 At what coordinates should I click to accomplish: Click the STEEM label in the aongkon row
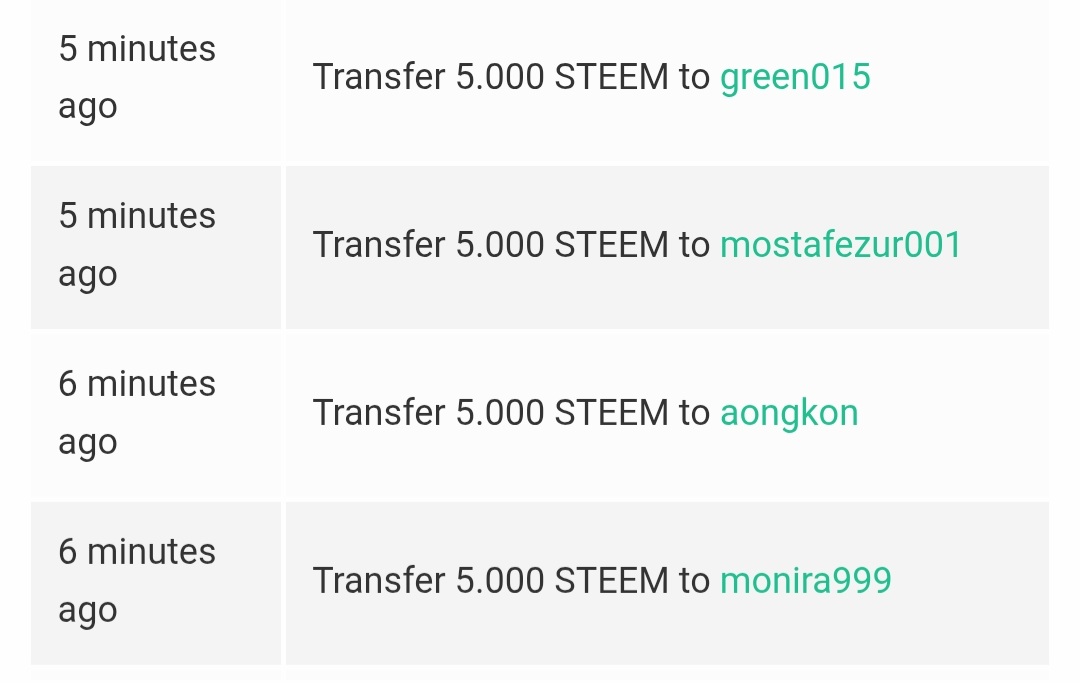611,413
